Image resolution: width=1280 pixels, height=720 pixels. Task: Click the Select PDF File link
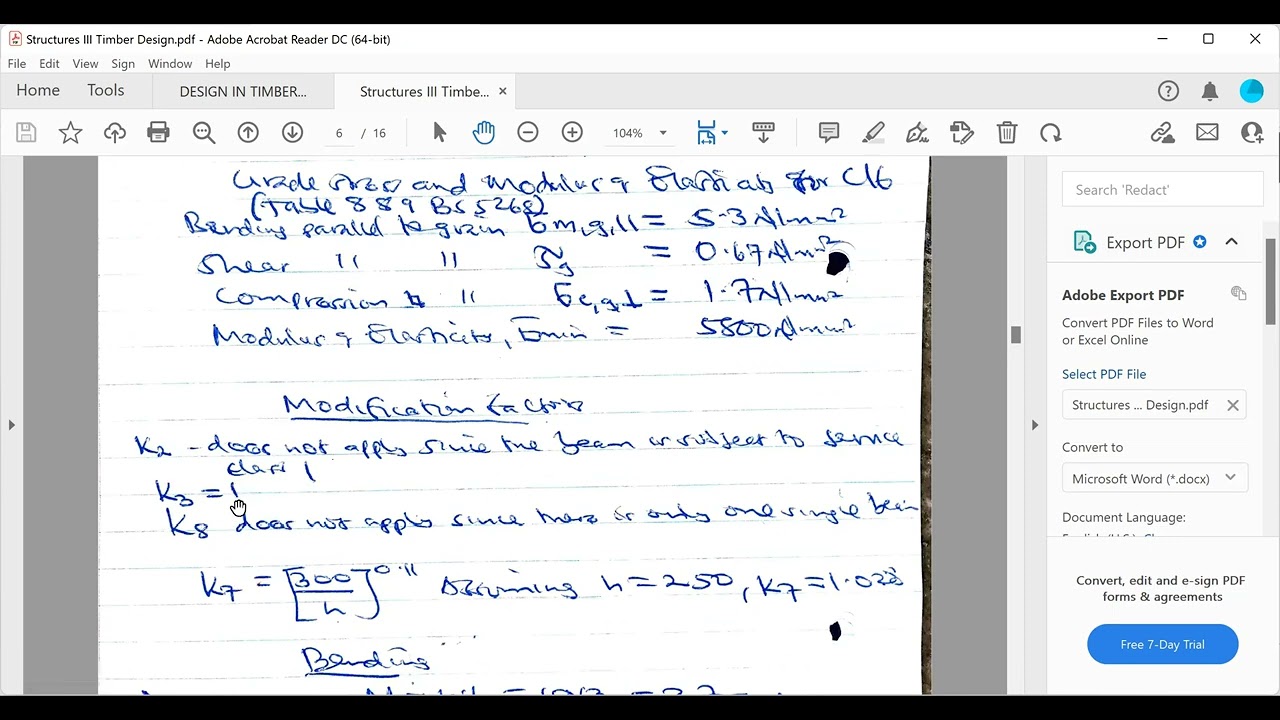tap(1104, 374)
